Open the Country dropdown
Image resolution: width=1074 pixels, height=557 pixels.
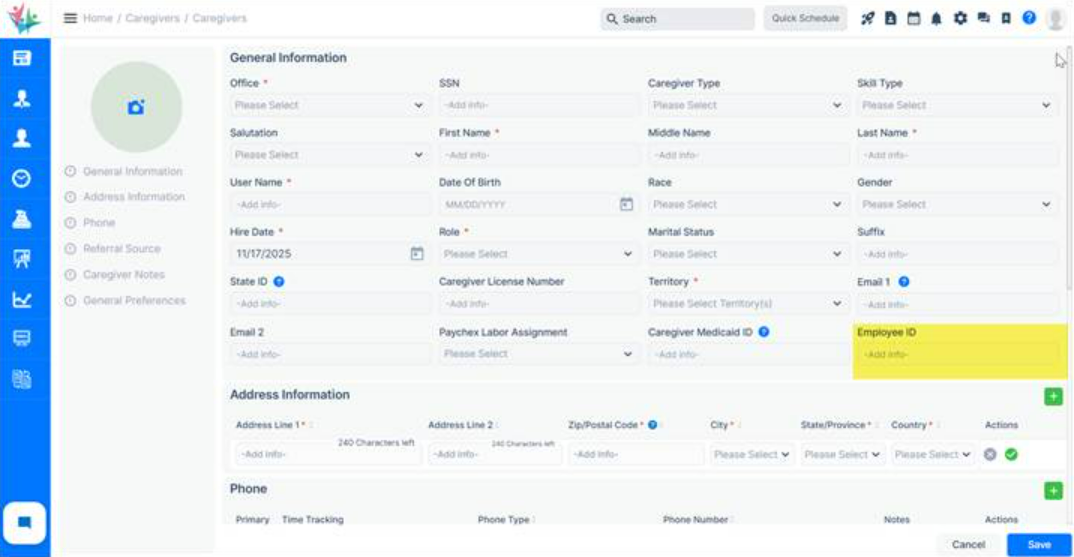932,454
